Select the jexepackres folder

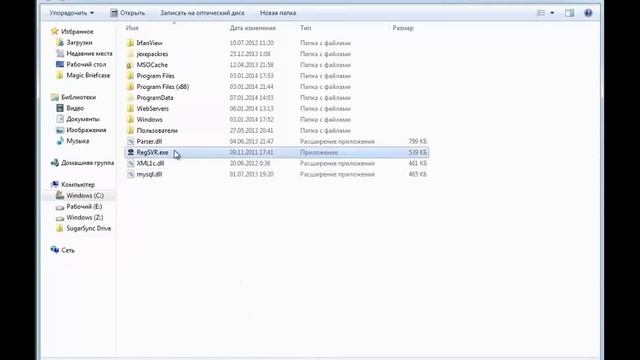tap(152, 54)
